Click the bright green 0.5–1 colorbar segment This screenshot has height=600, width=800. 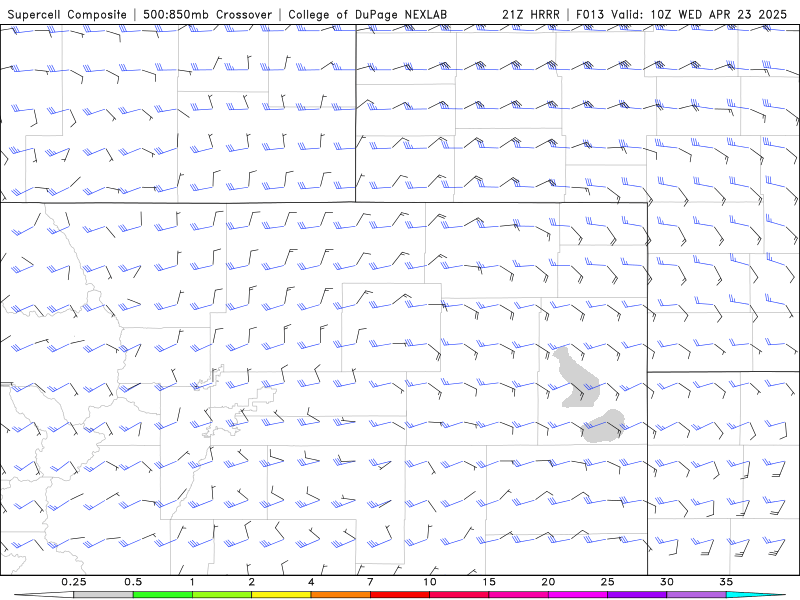coord(163,595)
